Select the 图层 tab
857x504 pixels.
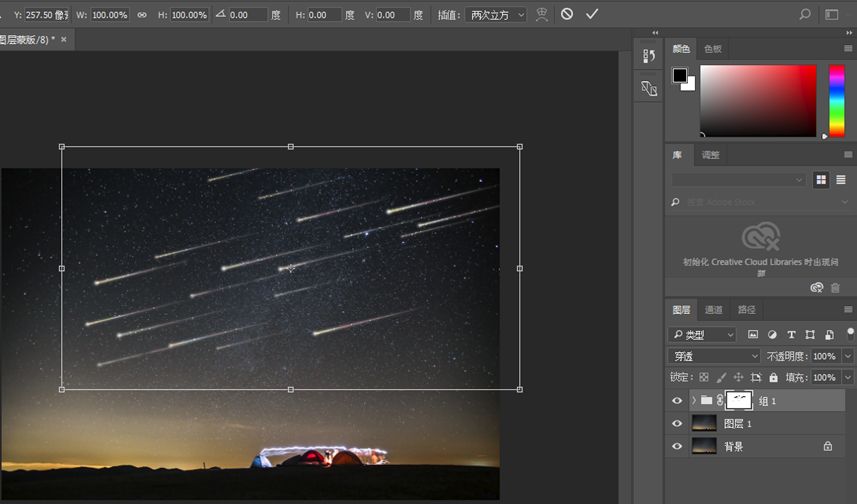pyautogui.click(x=681, y=310)
